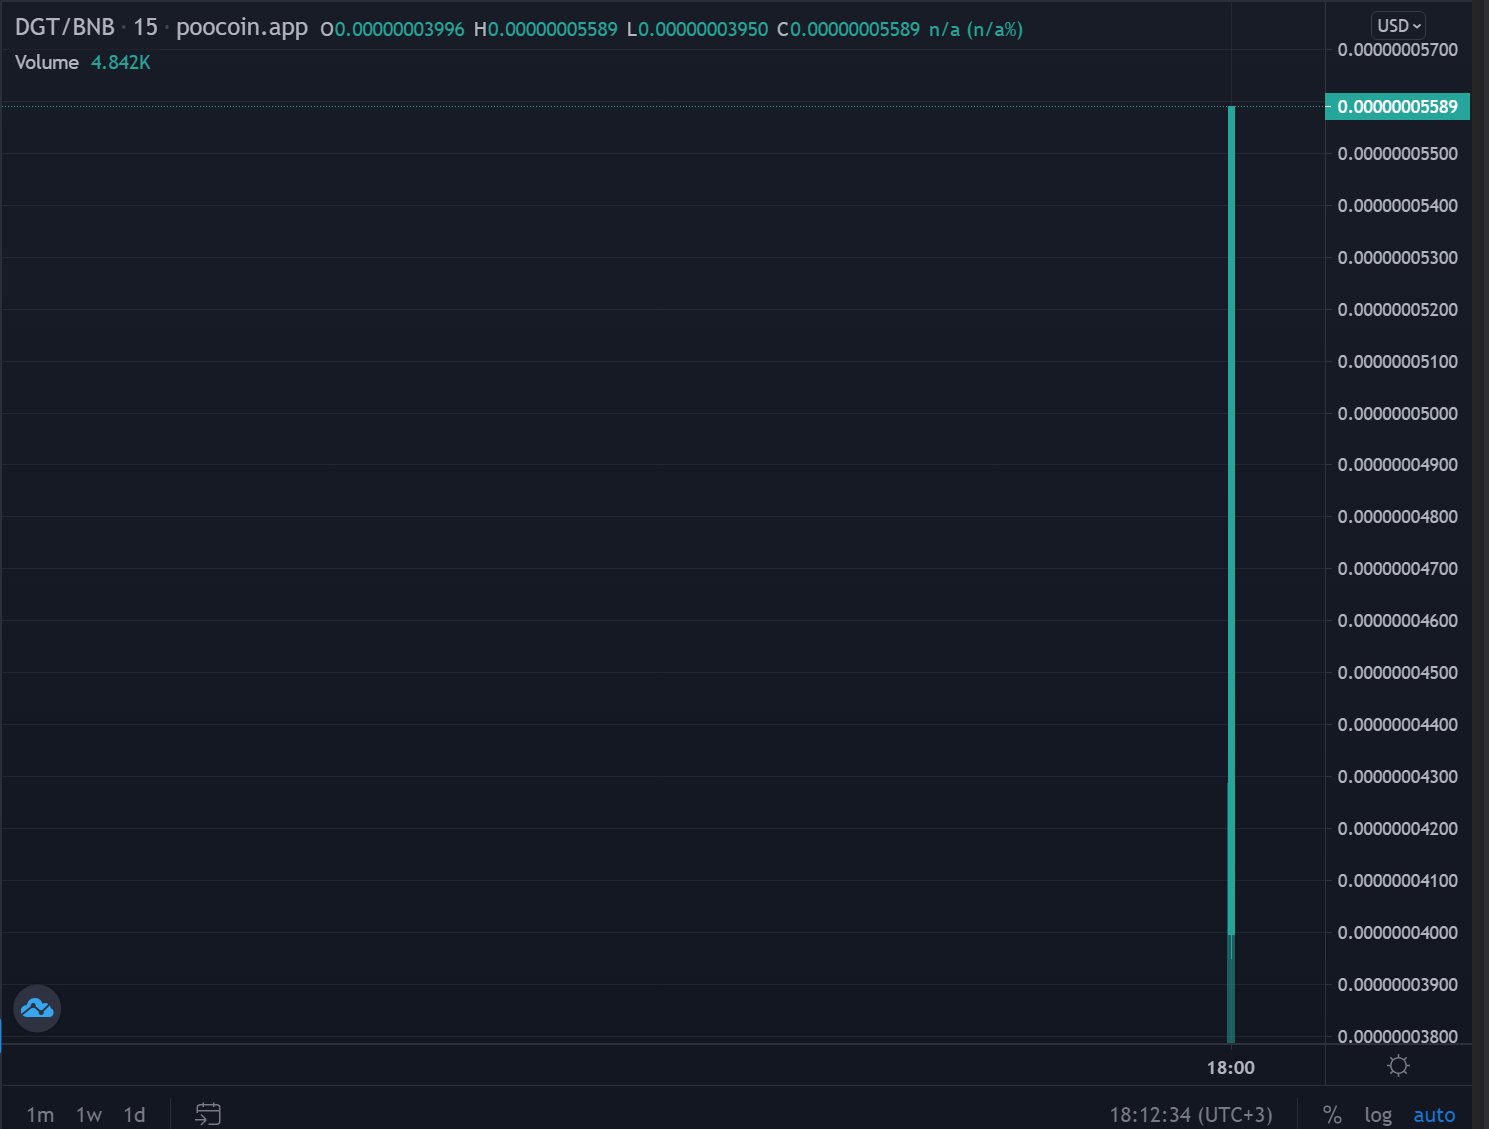Toggle percent scale mode

point(1332,1114)
